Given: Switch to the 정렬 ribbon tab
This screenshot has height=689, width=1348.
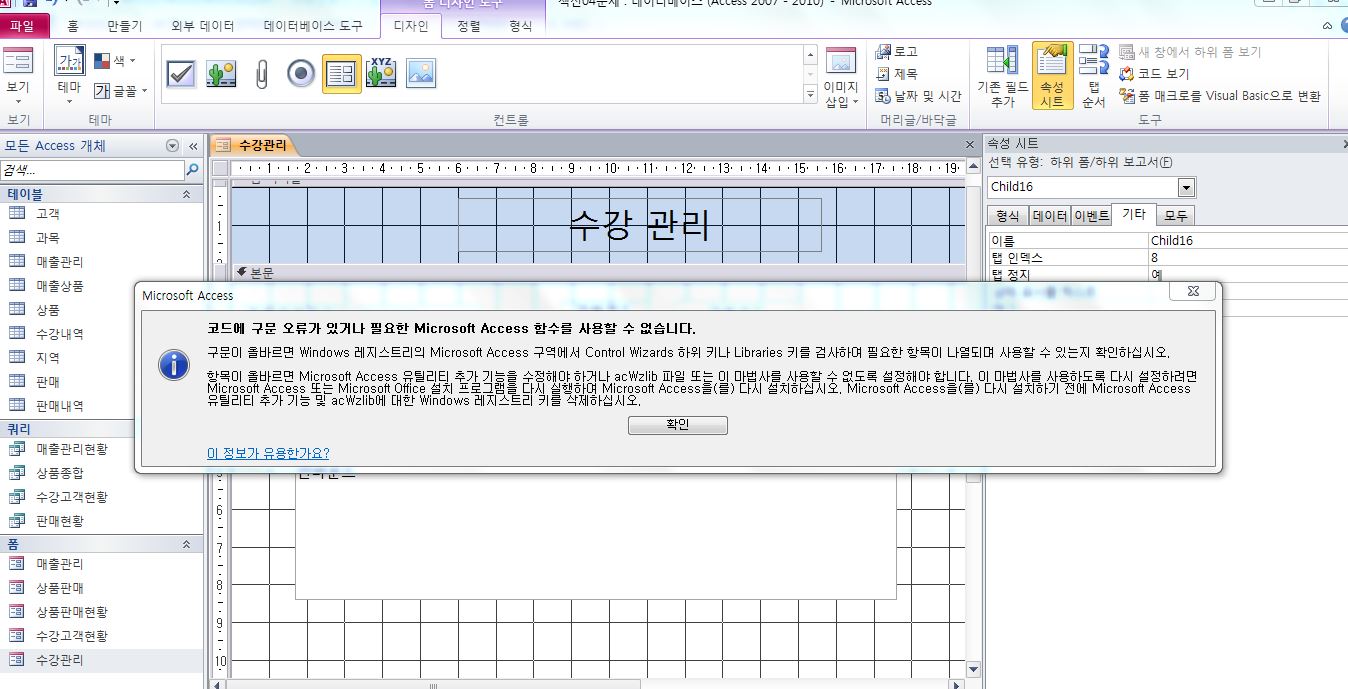Looking at the screenshot, I should (469, 26).
